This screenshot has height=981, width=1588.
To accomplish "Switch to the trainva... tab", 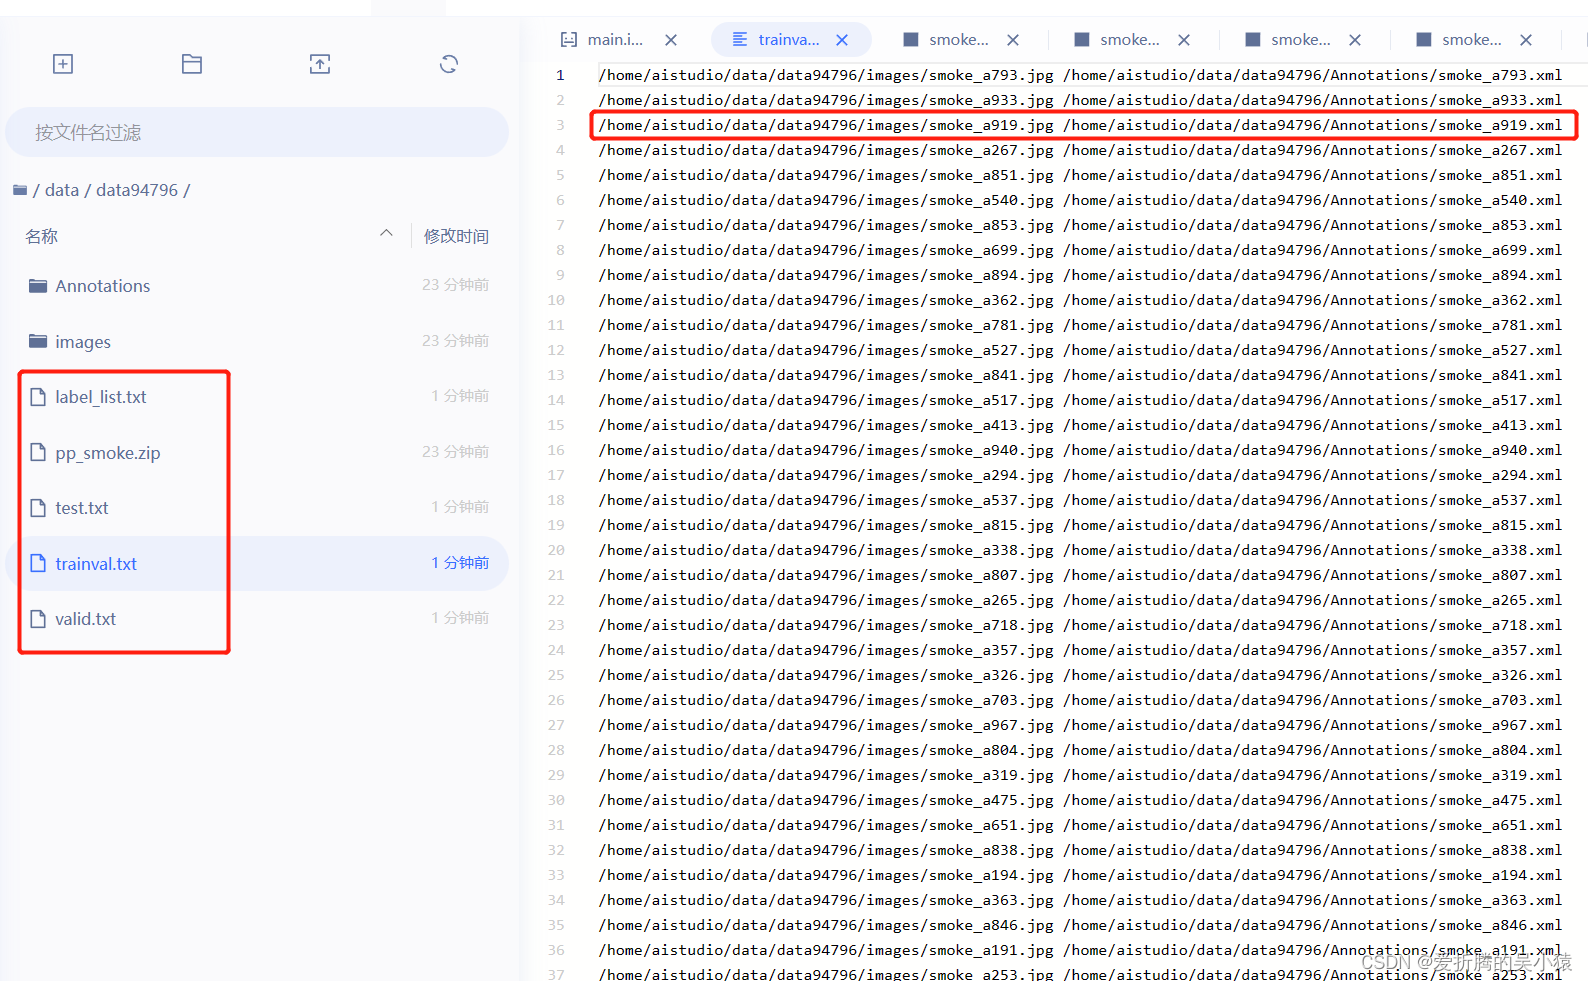I will tap(788, 40).
